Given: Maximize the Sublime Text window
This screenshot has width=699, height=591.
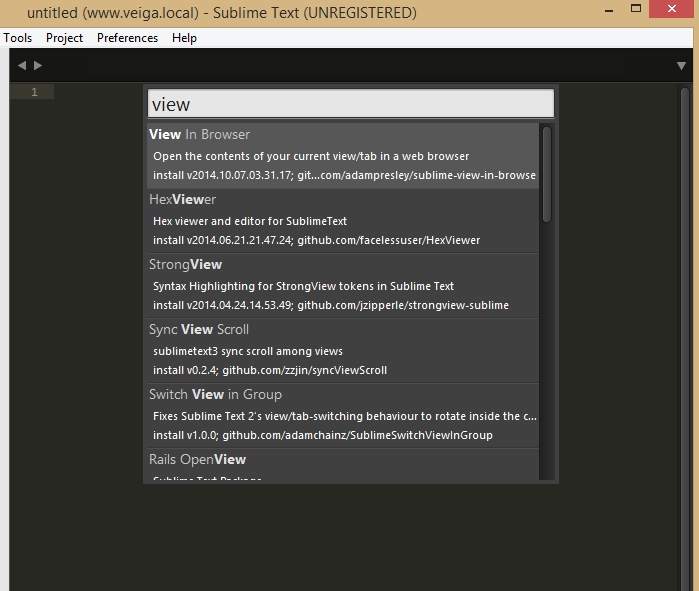Looking at the screenshot, I should (x=636, y=8).
